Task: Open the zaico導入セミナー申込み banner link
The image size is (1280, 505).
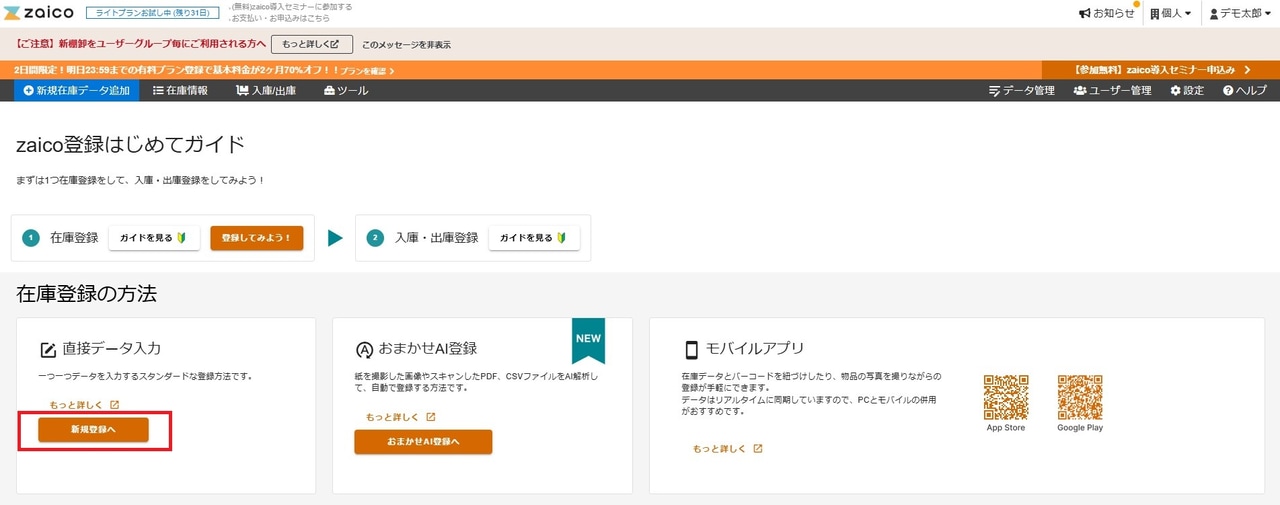Action: click(x=1163, y=70)
